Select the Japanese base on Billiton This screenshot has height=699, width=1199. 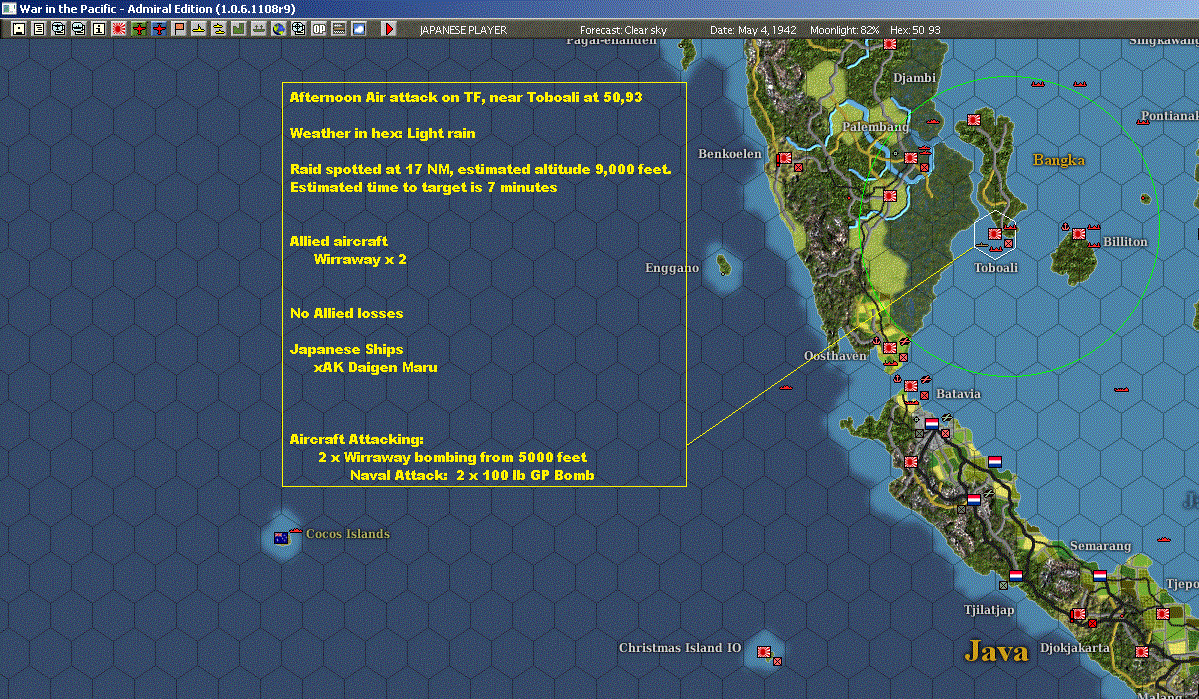[1079, 234]
